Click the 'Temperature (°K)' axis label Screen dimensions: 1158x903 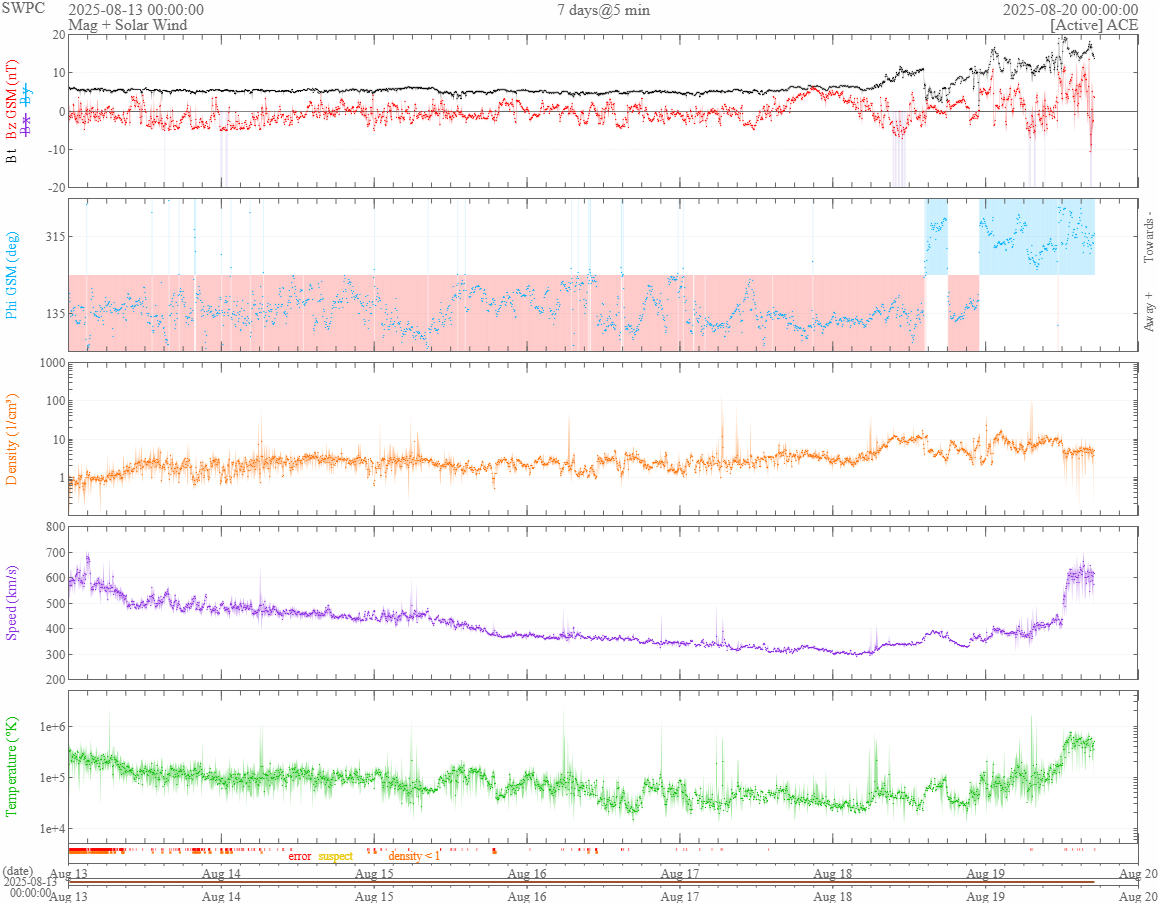point(11,766)
